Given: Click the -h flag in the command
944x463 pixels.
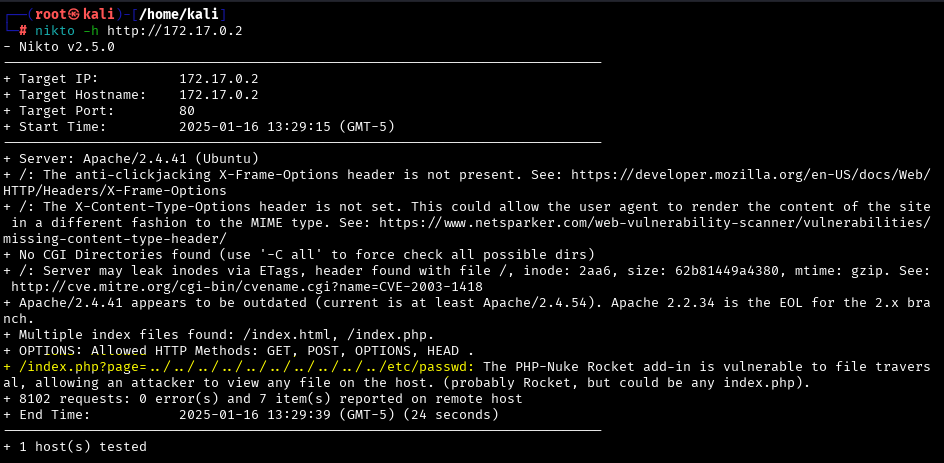Looking at the screenshot, I should (91, 30).
